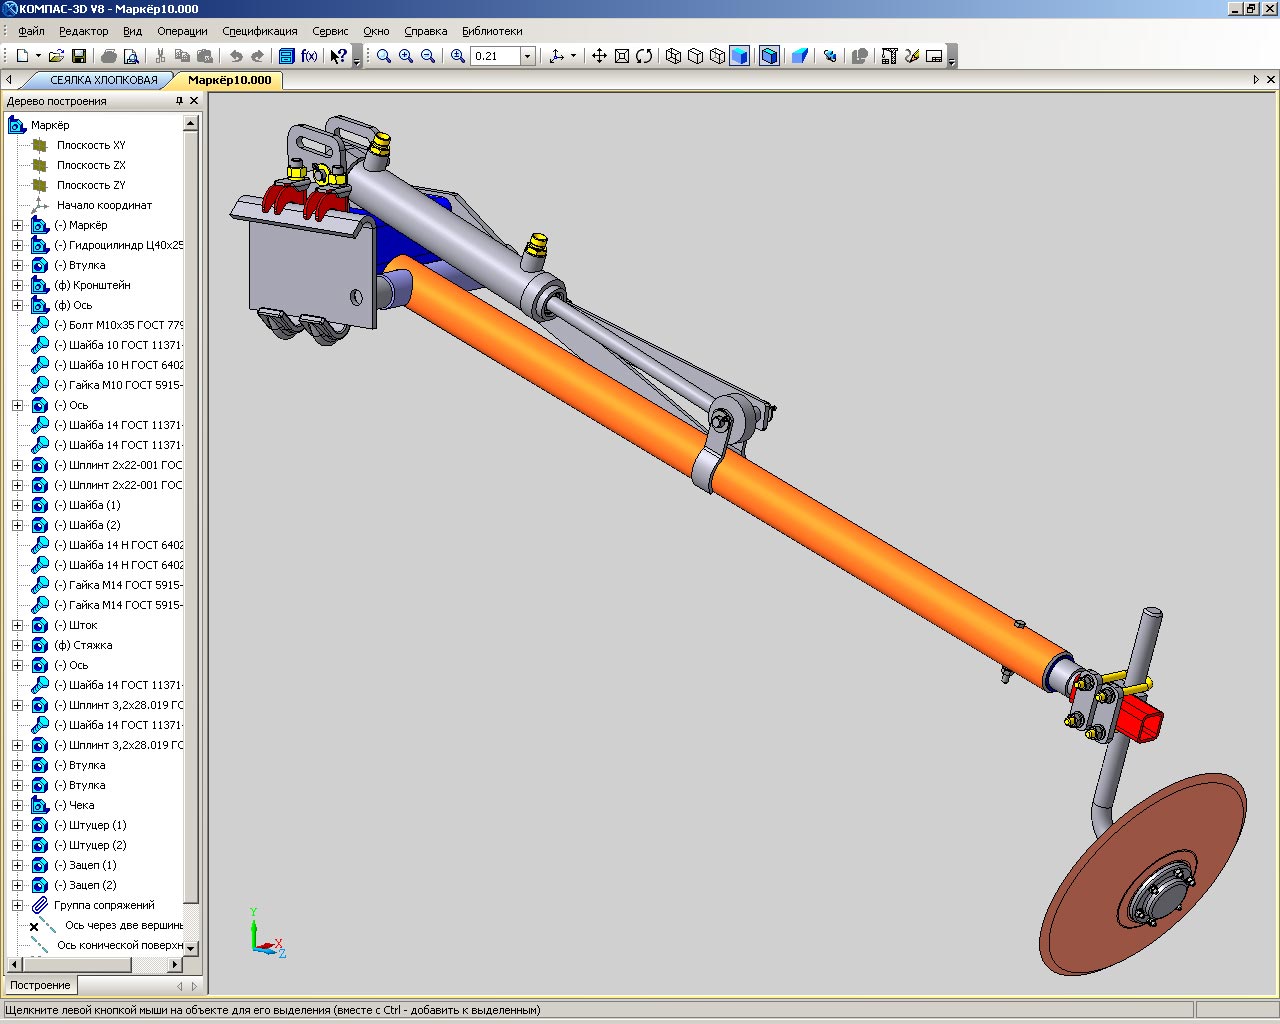
Task: Toggle shaded with edges display mode
Action: [x=769, y=56]
